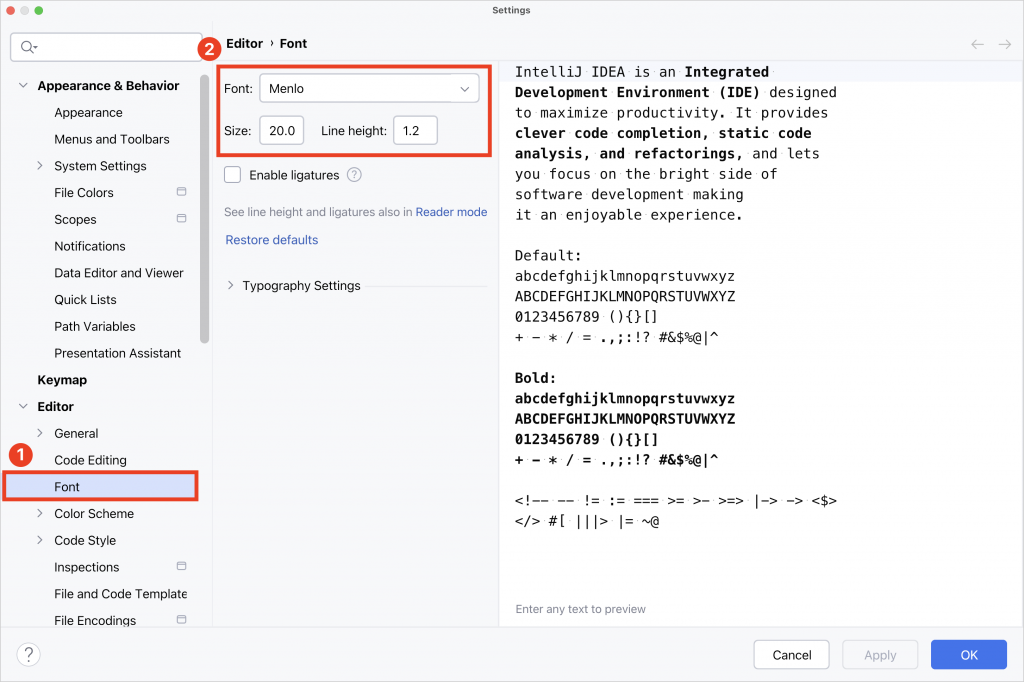Collapse the Appearance & Behavior section

(x=24, y=86)
